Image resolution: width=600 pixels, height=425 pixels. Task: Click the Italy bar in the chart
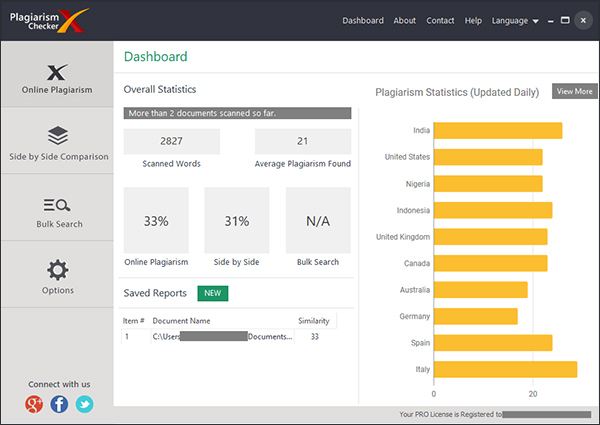click(x=506, y=370)
